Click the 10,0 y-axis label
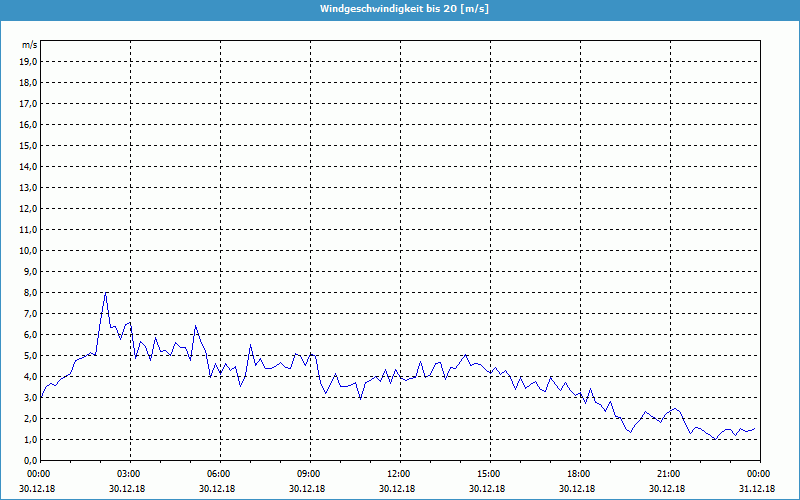The height and width of the screenshot is (500, 800). [29, 250]
